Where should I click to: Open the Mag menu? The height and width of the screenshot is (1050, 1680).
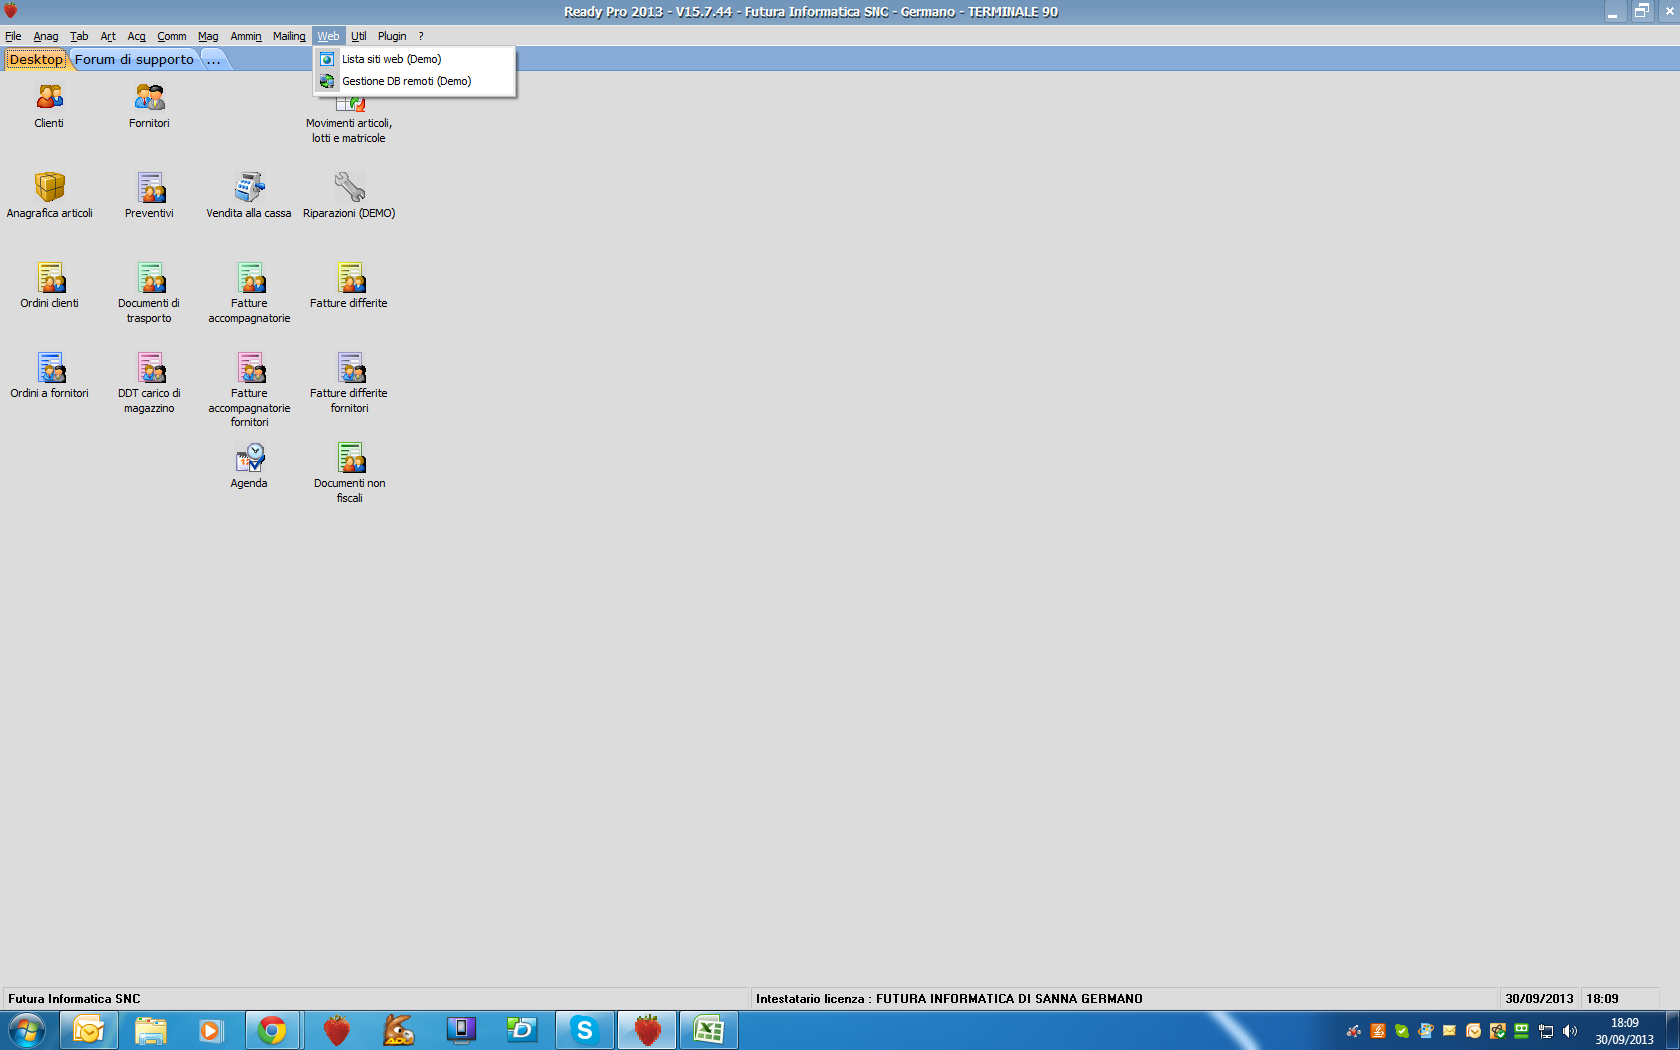click(x=208, y=36)
